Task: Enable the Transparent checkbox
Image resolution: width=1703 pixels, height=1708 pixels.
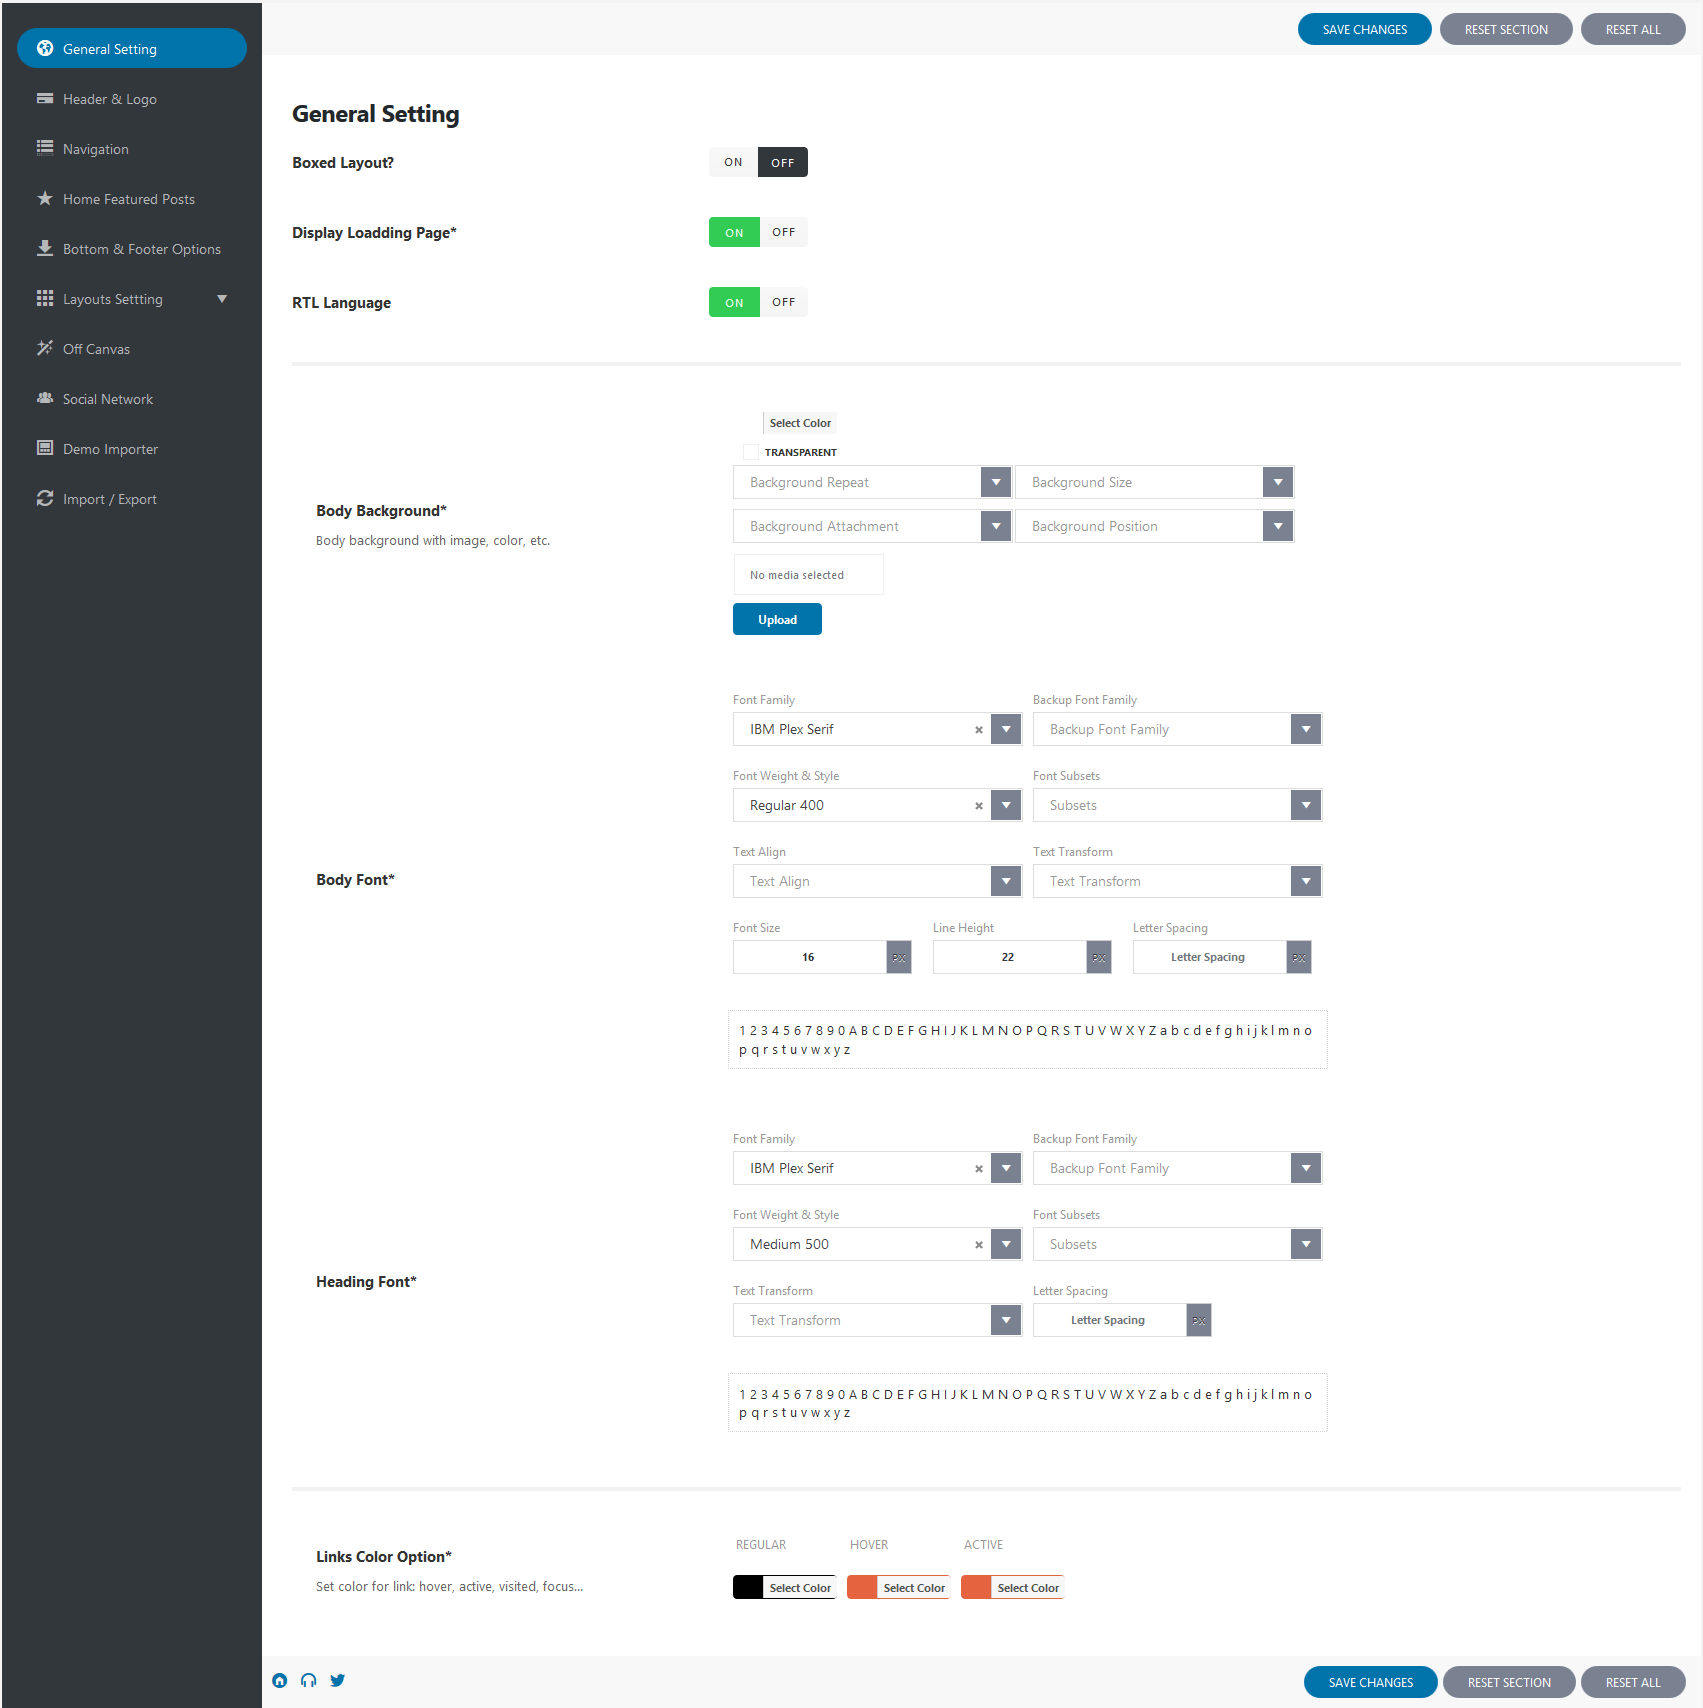Action: pyautogui.click(x=751, y=452)
